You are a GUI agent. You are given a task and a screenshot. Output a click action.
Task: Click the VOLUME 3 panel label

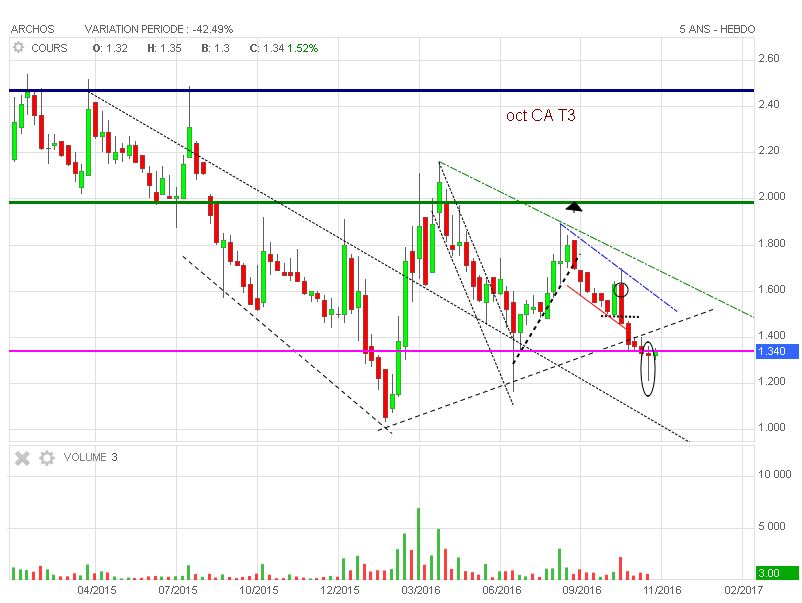[x=90, y=457]
